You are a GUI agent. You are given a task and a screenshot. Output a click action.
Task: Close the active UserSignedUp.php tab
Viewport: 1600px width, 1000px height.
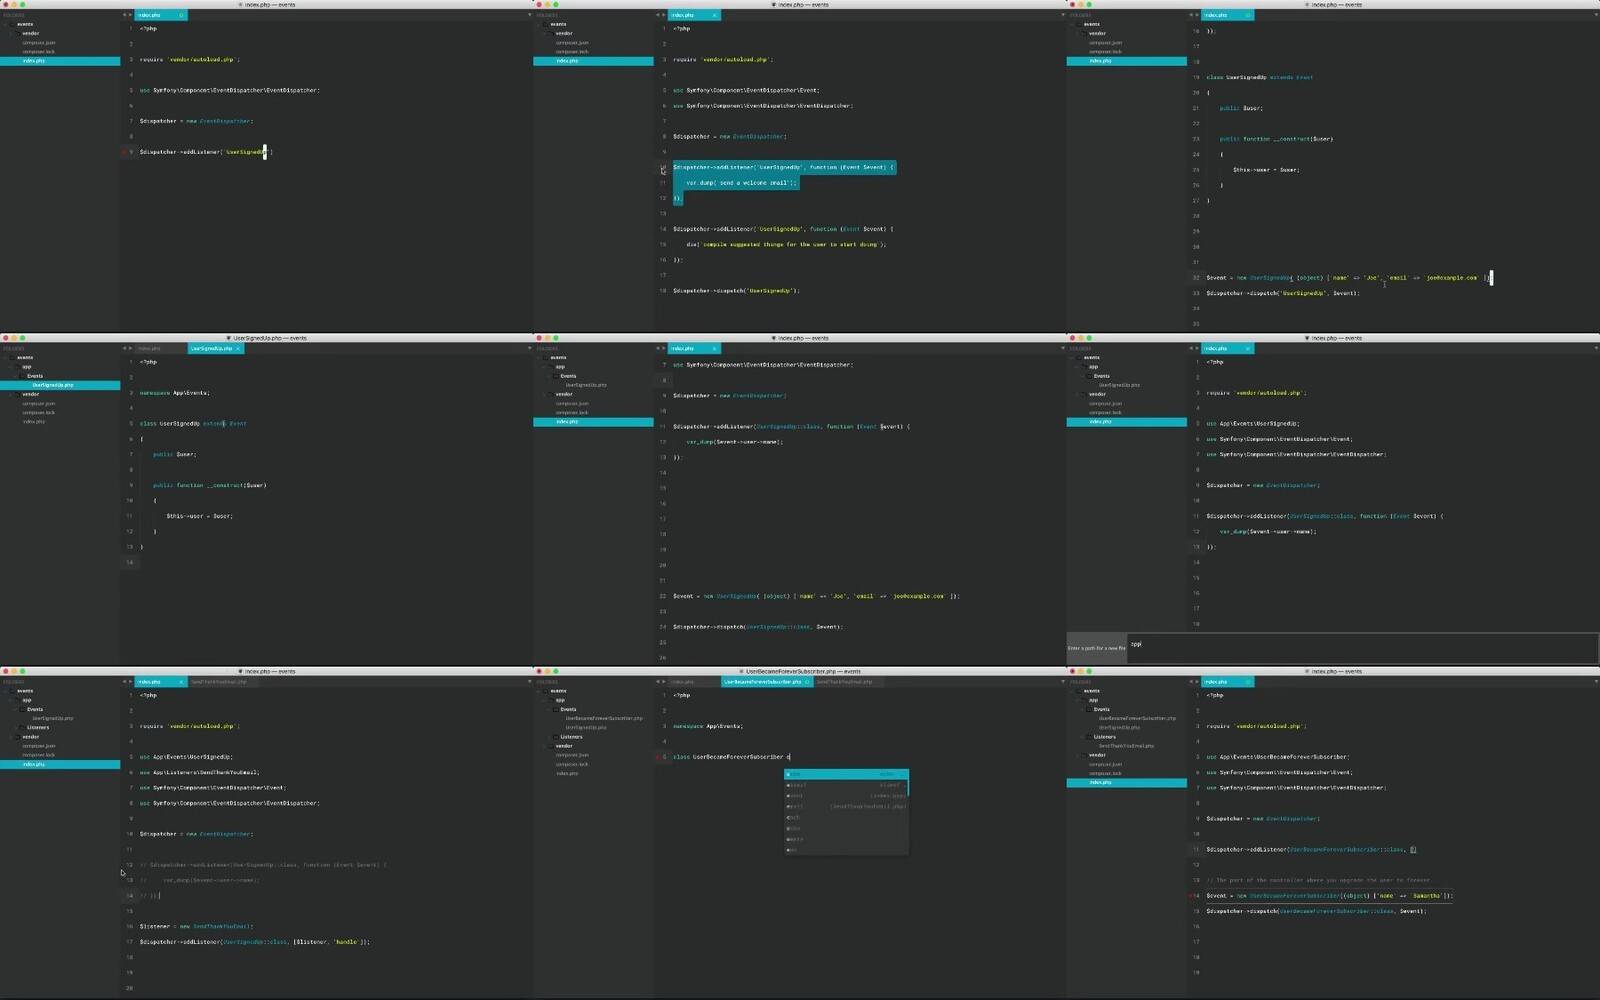point(238,349)
